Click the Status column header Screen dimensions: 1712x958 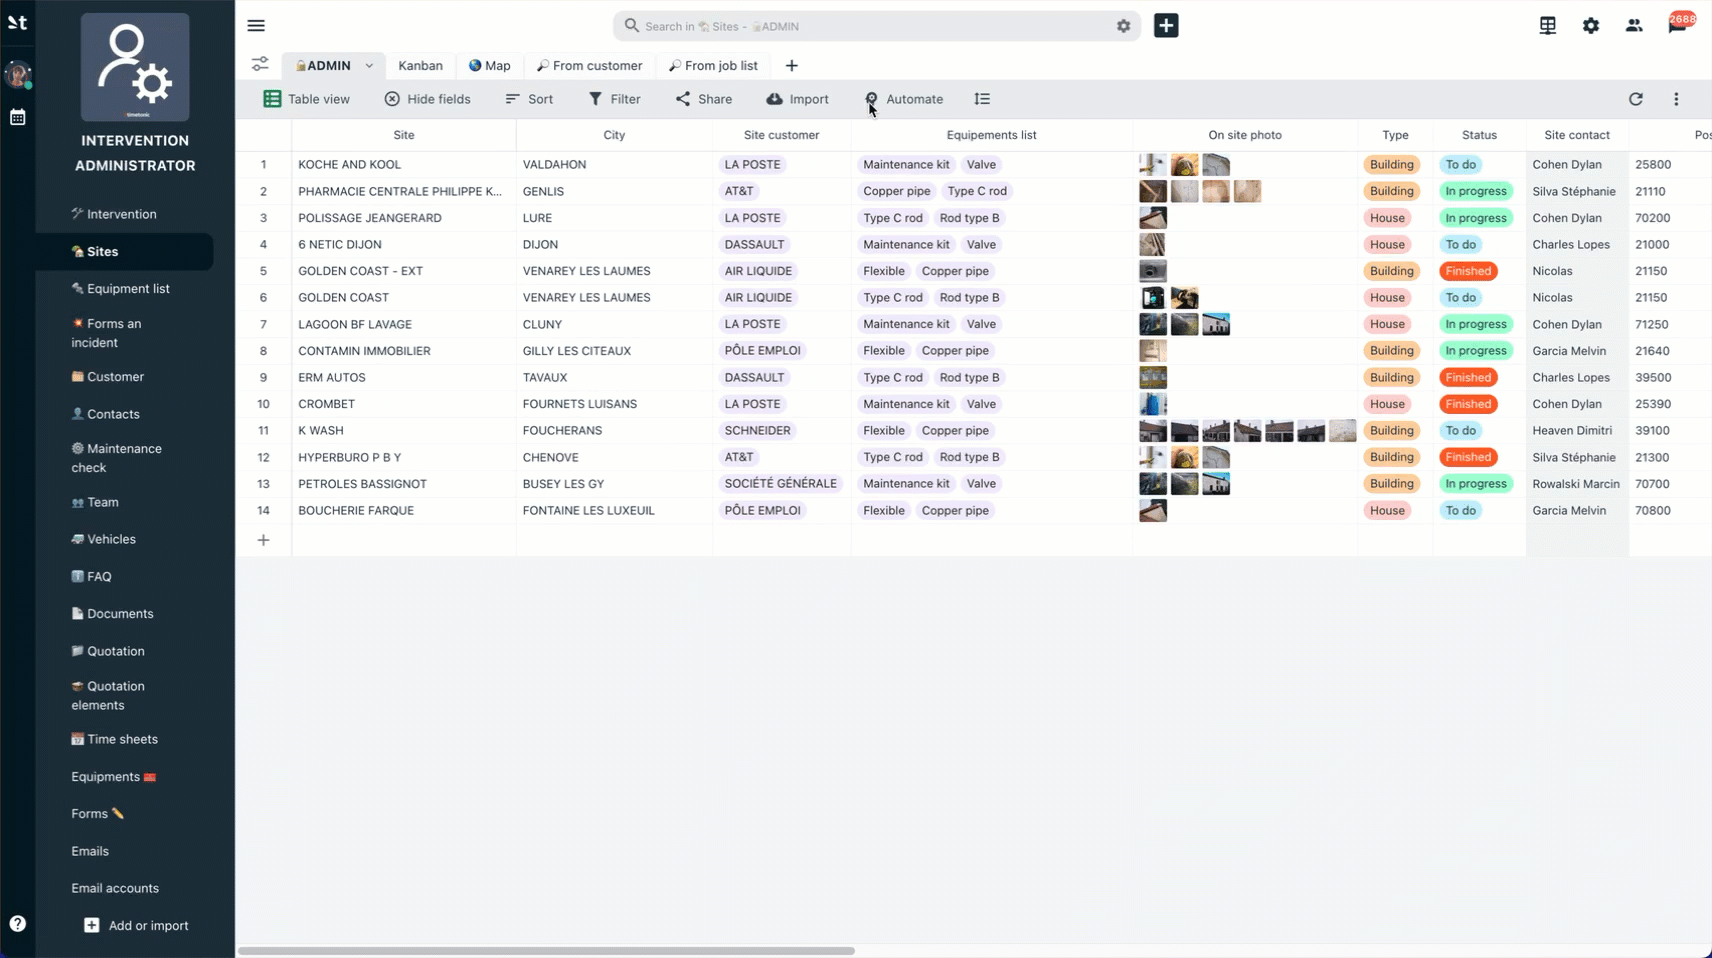(x=1479, y=135)
